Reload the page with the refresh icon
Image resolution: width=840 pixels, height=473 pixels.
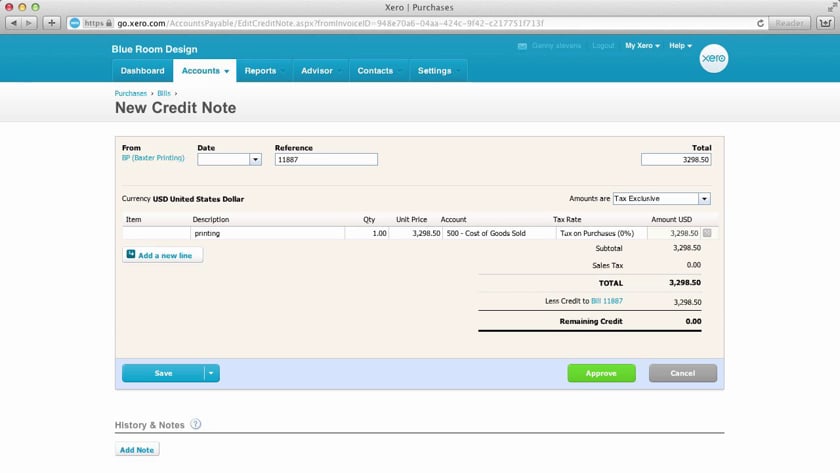760,23
